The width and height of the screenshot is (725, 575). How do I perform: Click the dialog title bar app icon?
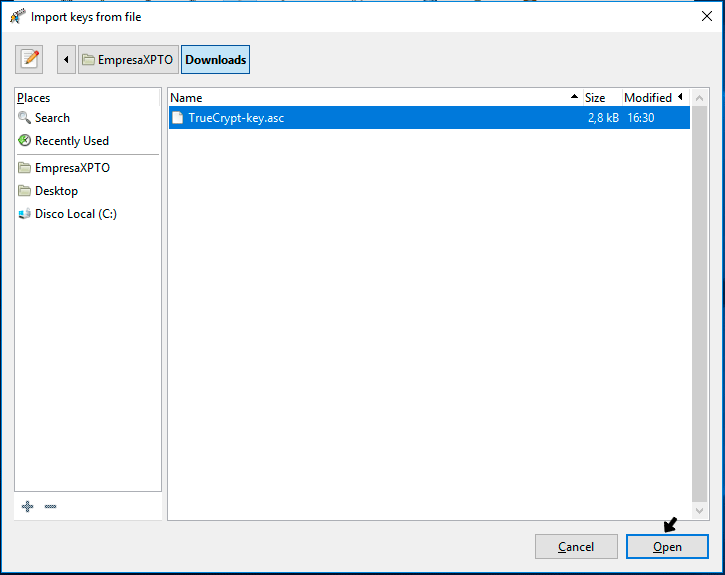coord(18,17)
